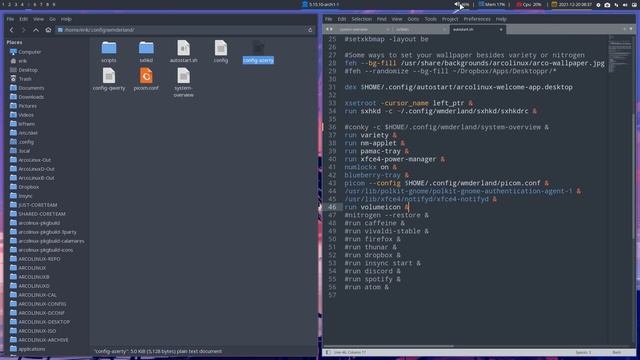Toggle side bar icon in editor status bar
This screenshot has width=640, height=360.
point(328,352)
